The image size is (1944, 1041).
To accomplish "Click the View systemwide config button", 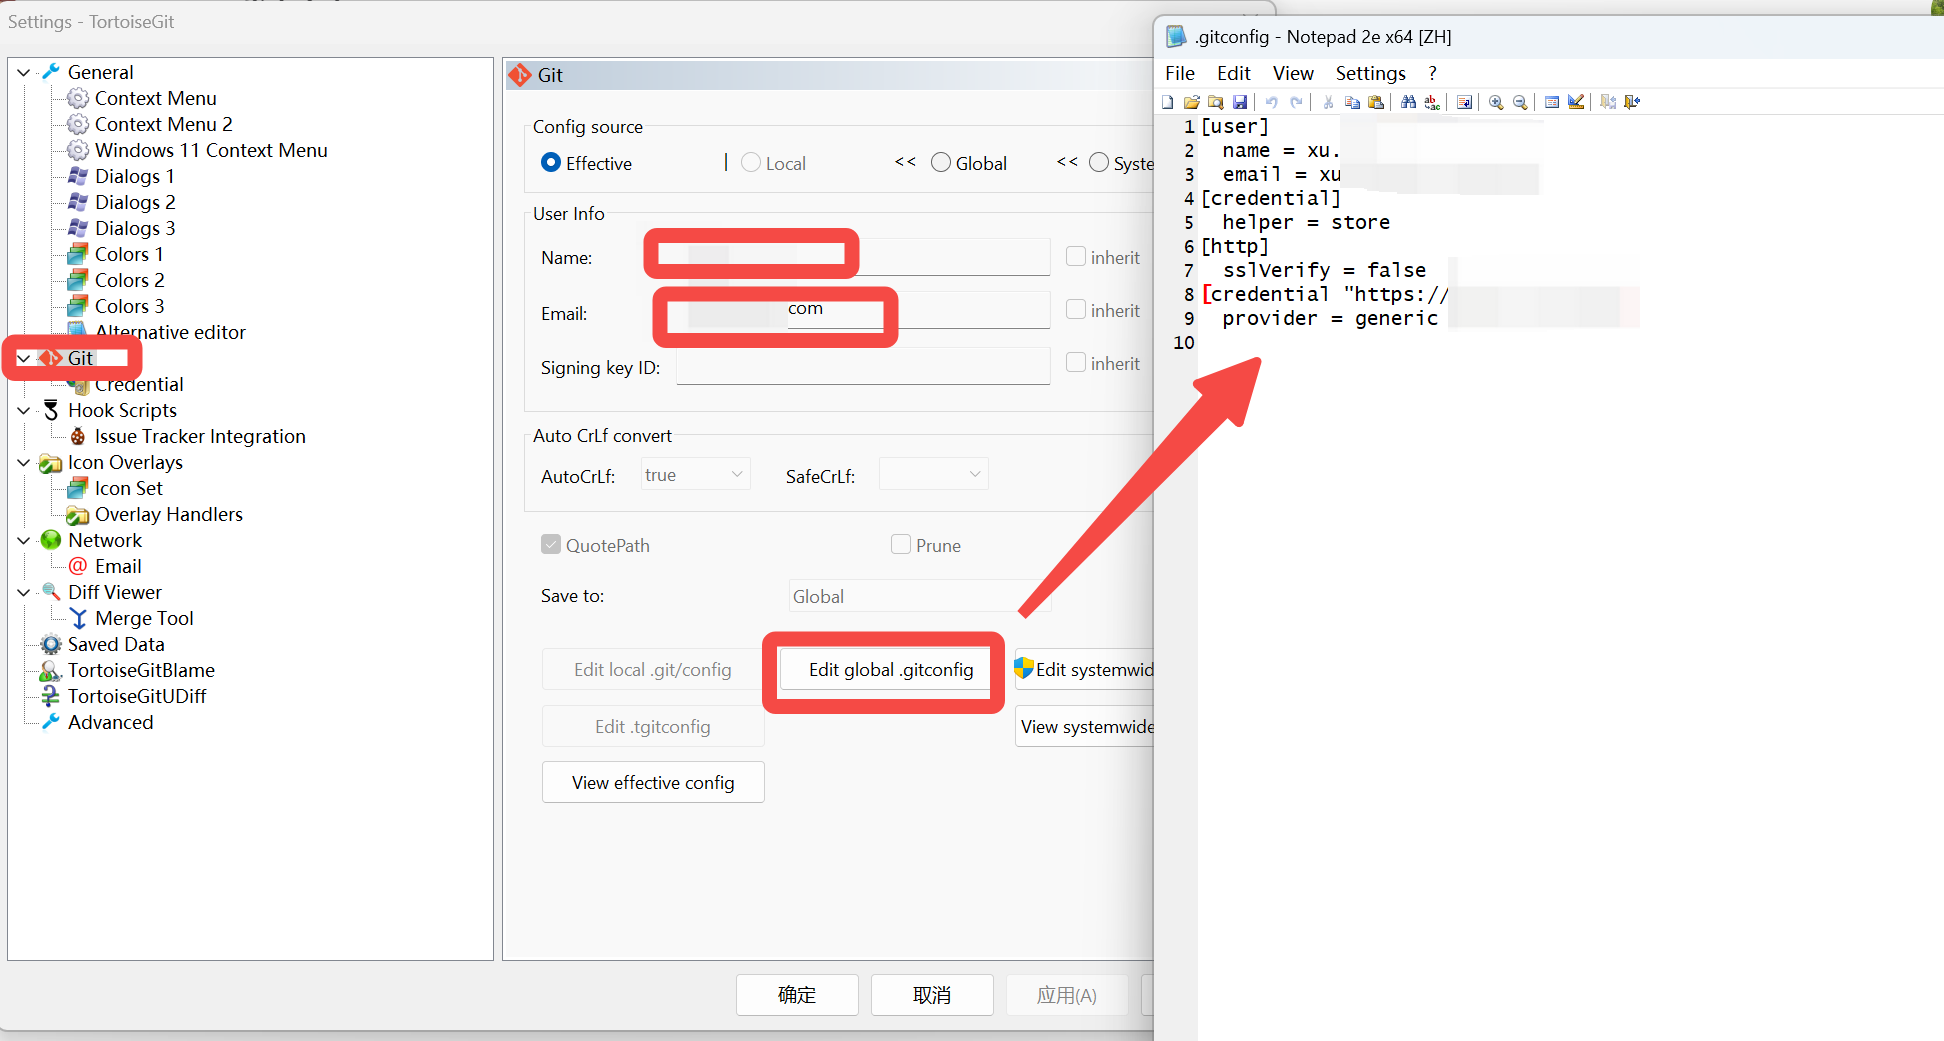I will [1084, 727].
